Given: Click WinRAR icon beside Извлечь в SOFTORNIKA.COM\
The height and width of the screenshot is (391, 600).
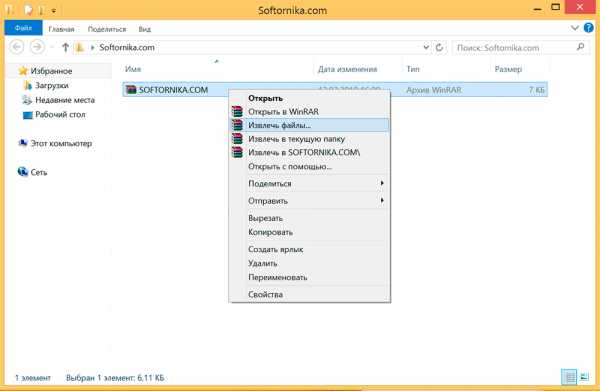Looking at the screenshot, I should point(237,152).
